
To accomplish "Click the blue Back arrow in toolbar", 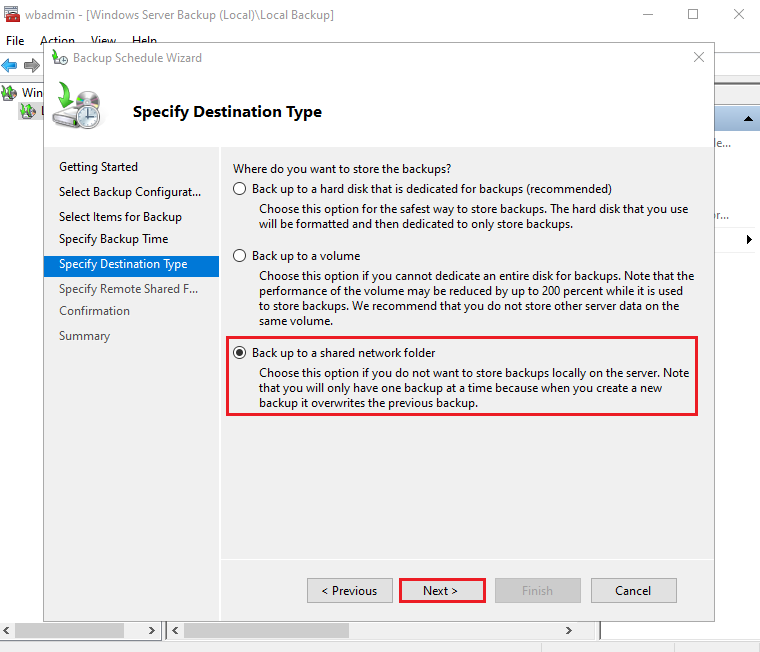I will pos(10,65).
